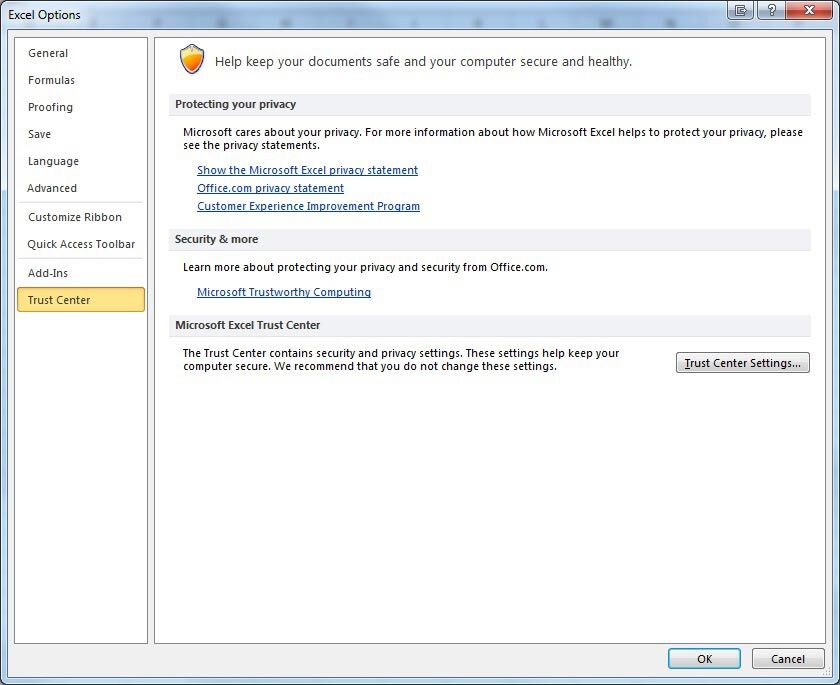Open the Add-Ins settings page
This screenshot has height=685, width=840.
point(50,272)
